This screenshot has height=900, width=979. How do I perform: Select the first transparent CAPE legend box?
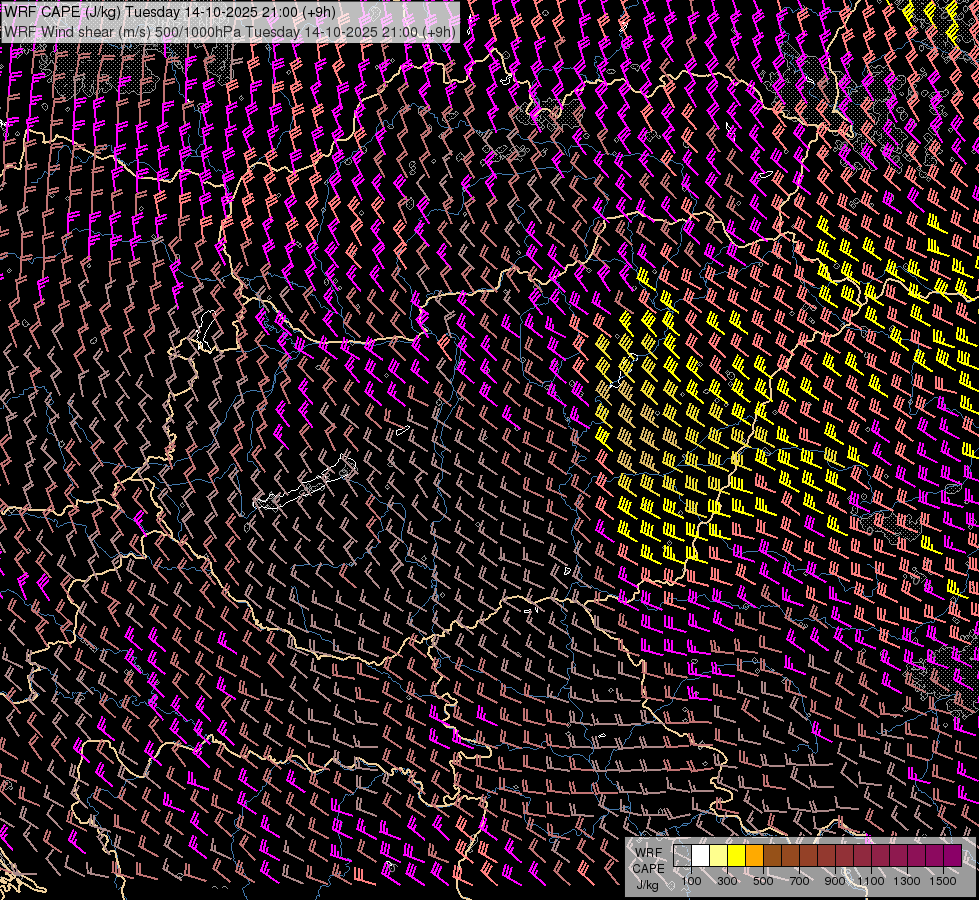(683, 856)
